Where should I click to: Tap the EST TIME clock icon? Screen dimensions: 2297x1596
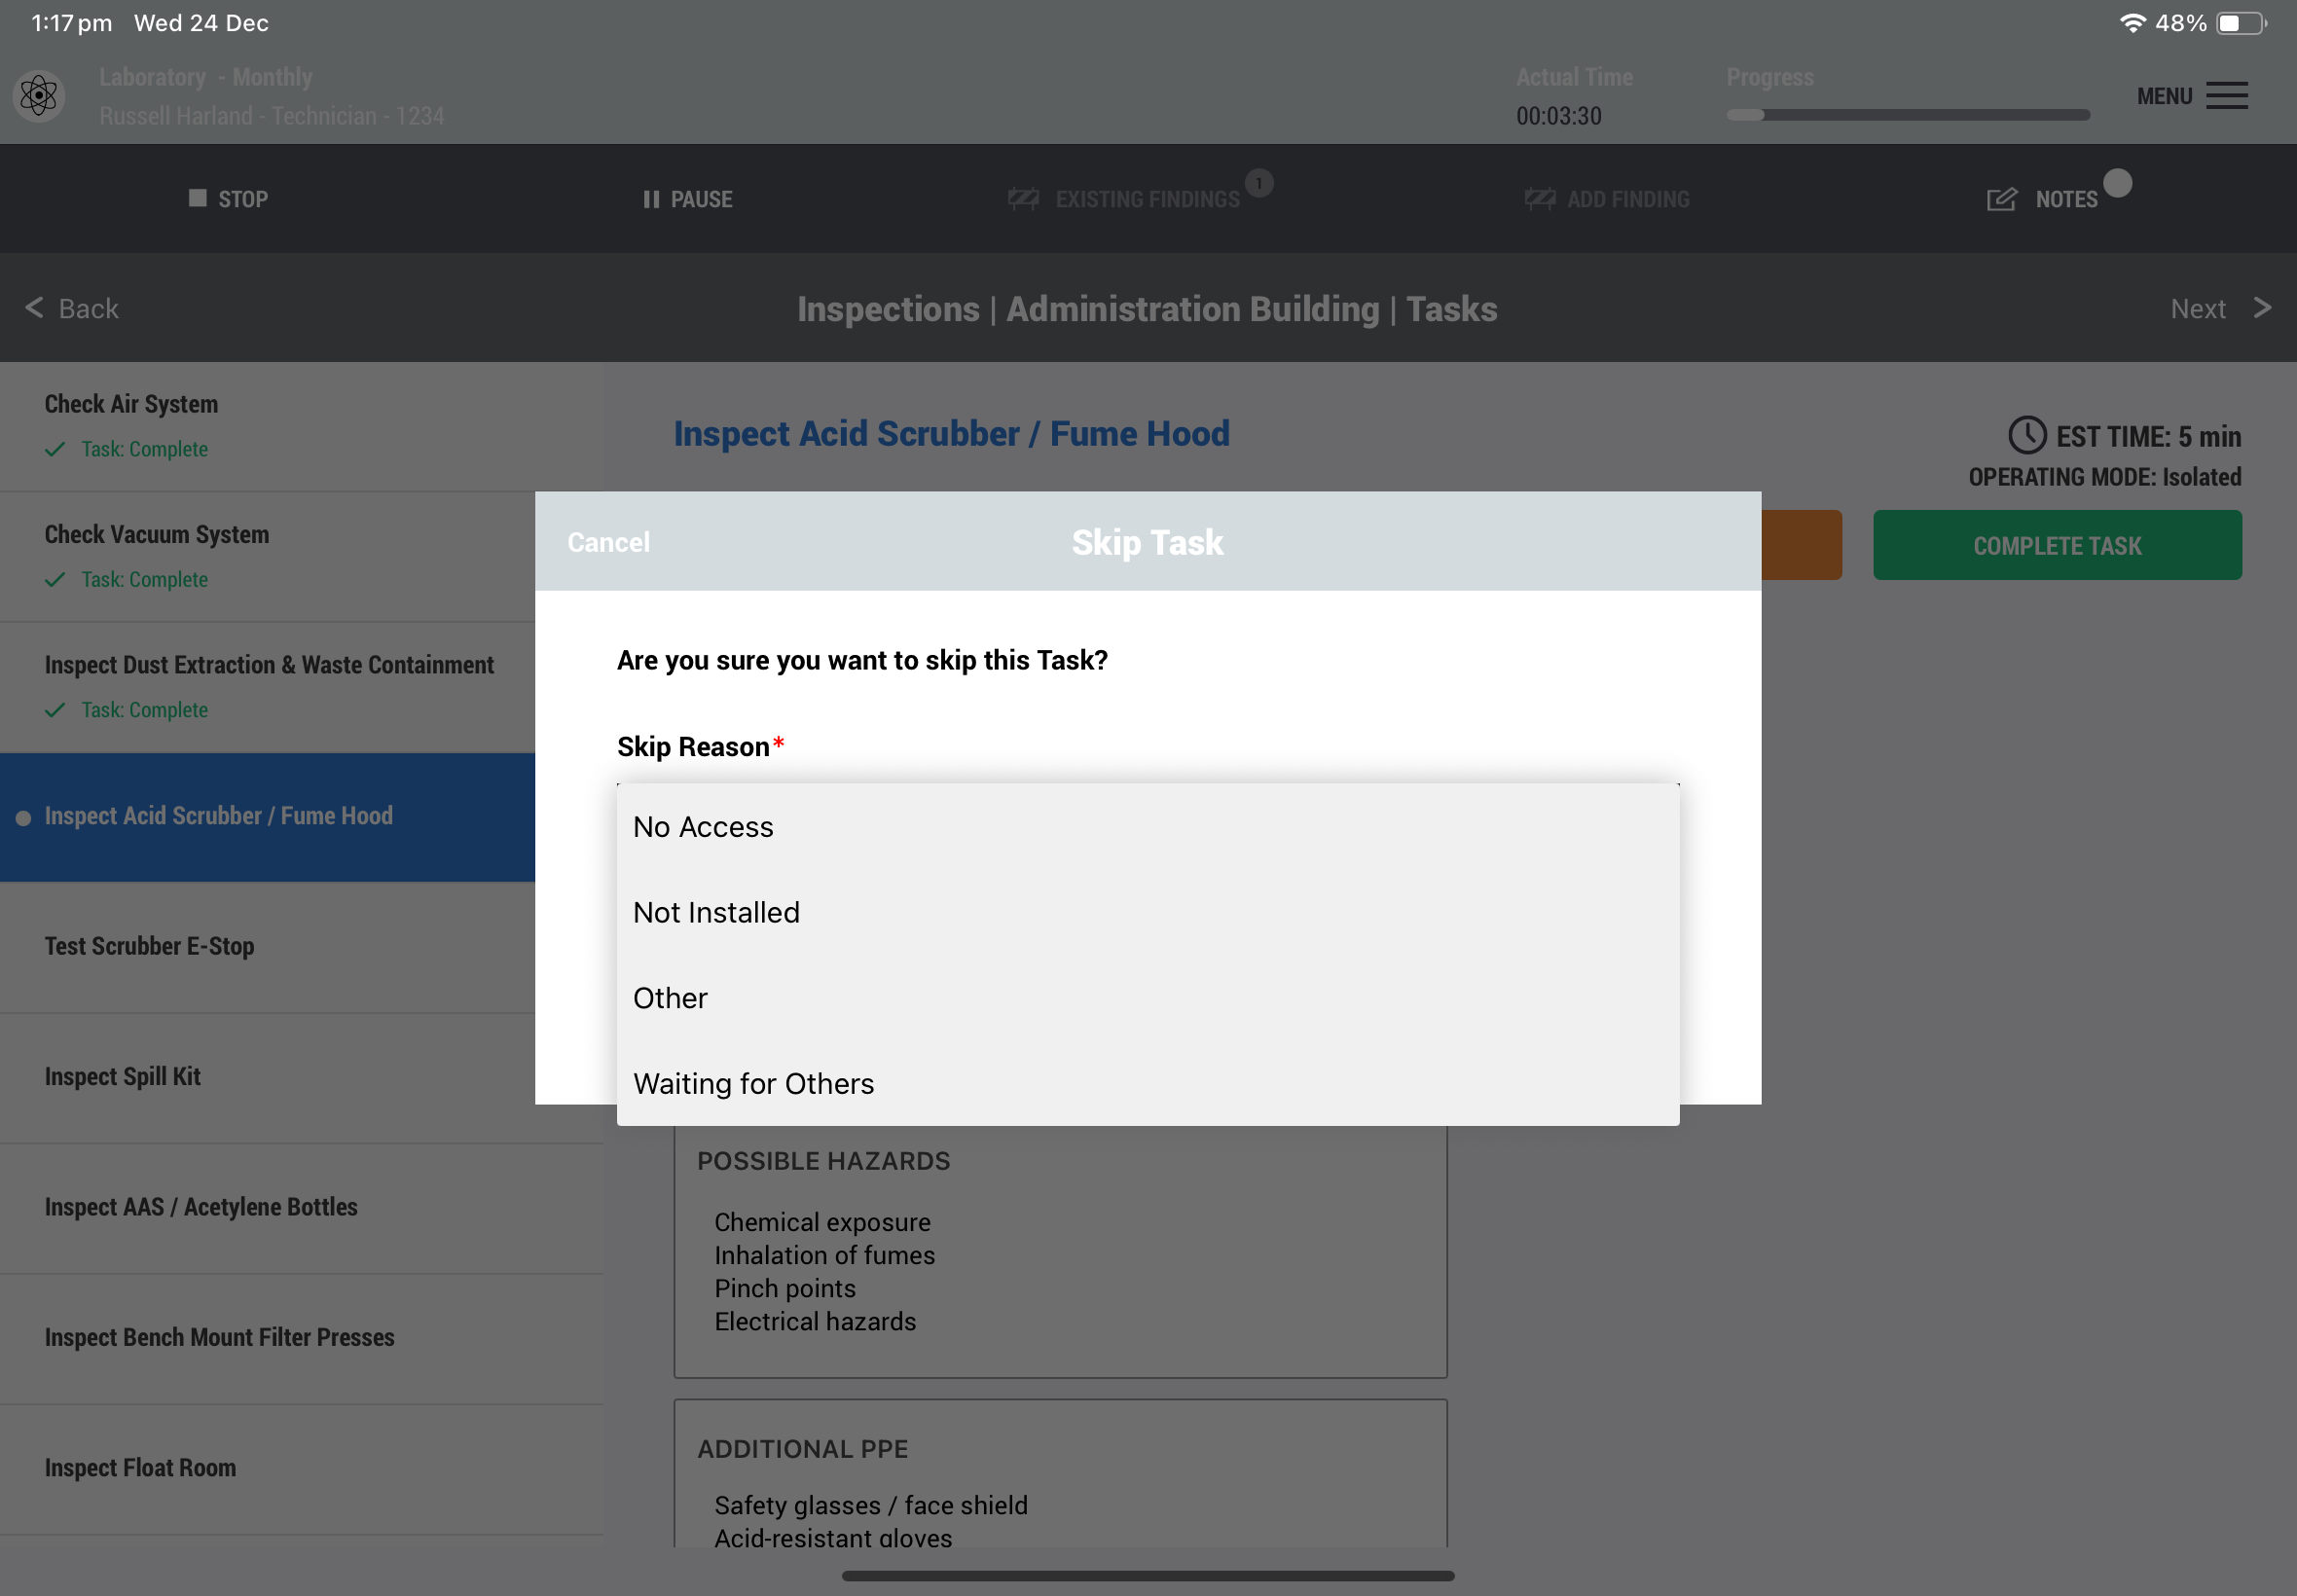pyautogui.click(x=2026, y=436)
